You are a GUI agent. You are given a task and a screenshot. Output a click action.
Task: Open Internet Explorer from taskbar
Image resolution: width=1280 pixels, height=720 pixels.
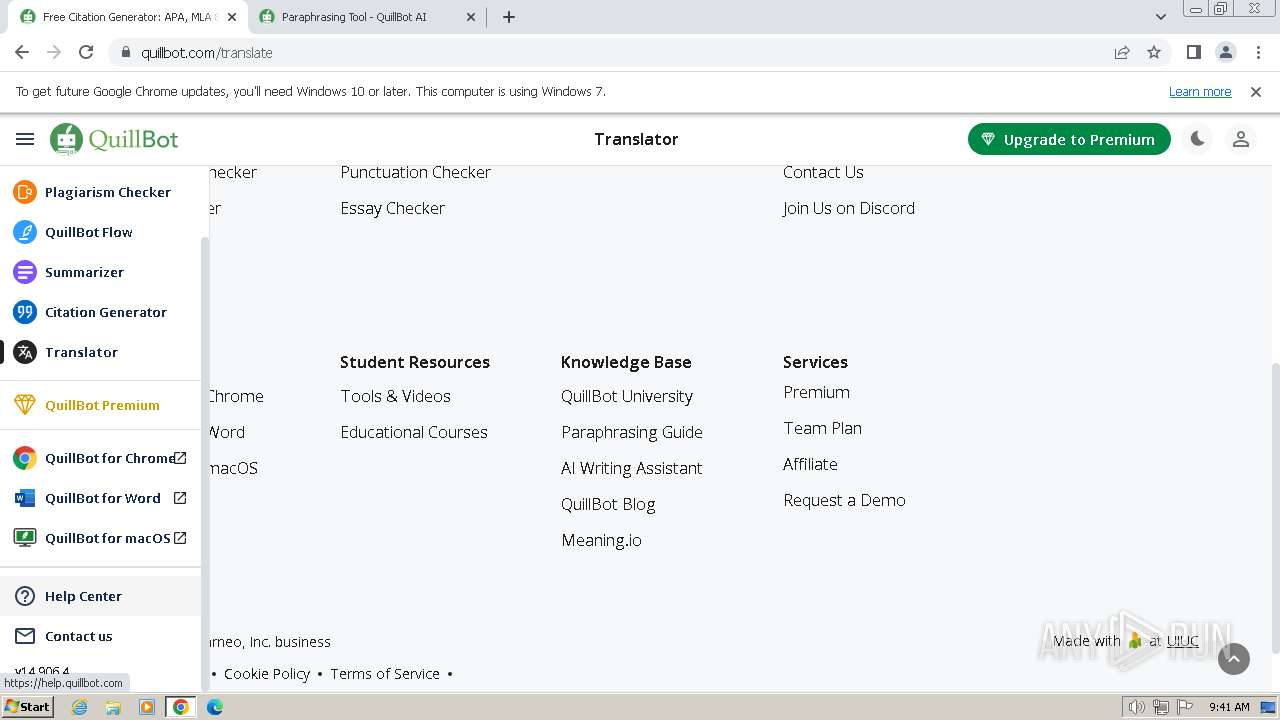pyautogui.click(x=80, y=707)
